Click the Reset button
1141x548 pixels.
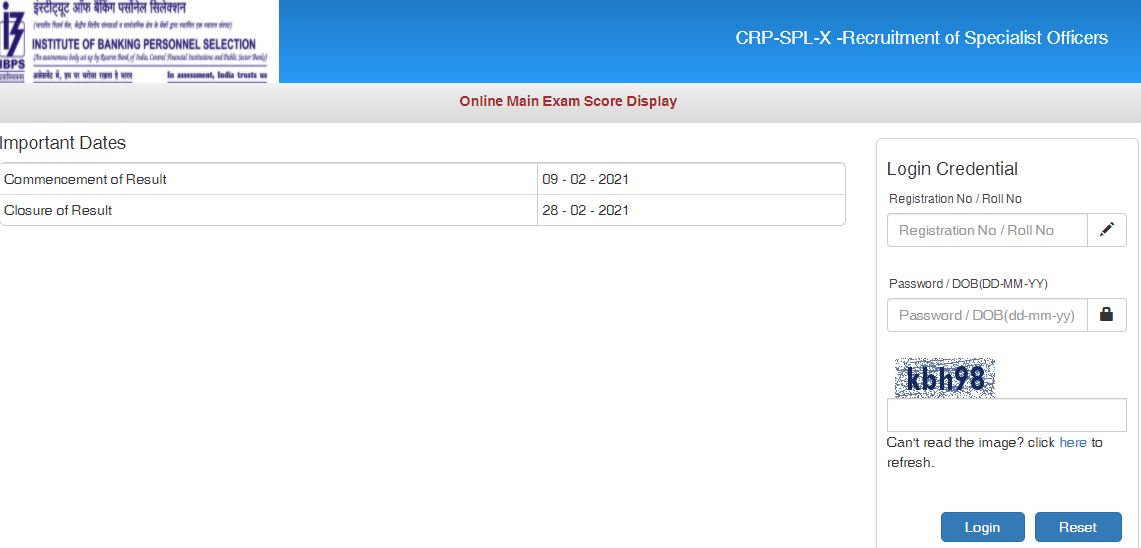[x=1078, y=528]
